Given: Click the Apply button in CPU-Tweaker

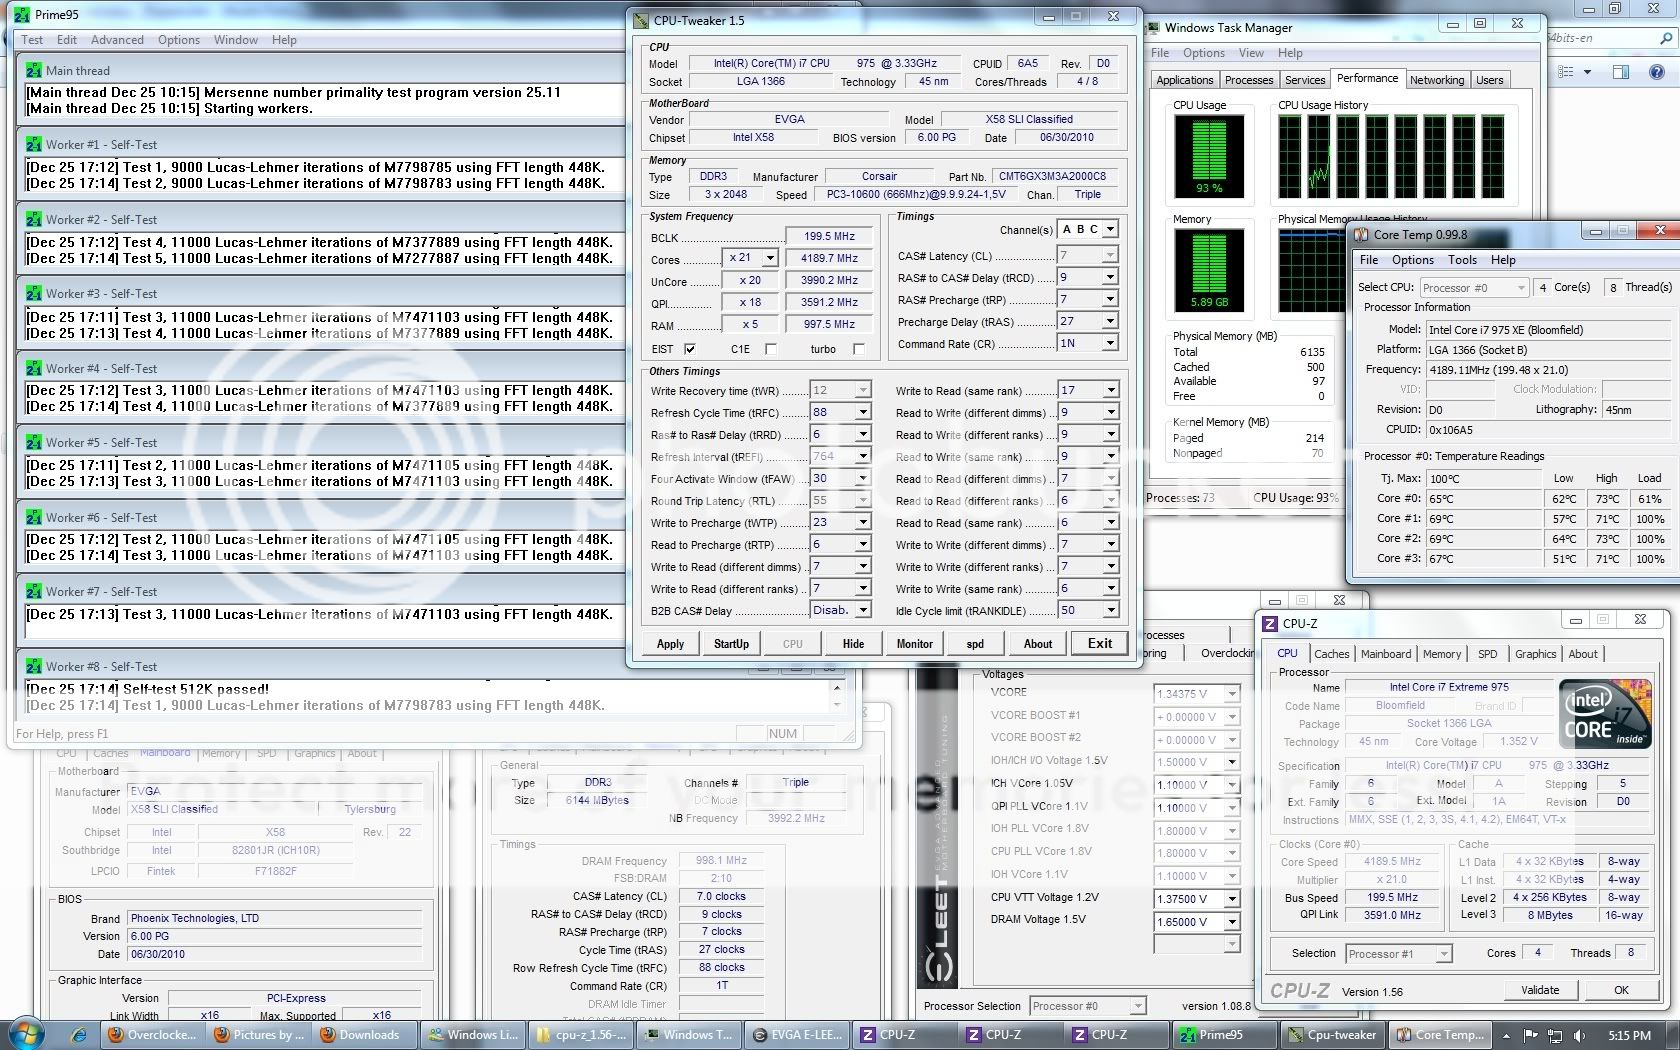Looking at the screenshot, I should (670, 644).
